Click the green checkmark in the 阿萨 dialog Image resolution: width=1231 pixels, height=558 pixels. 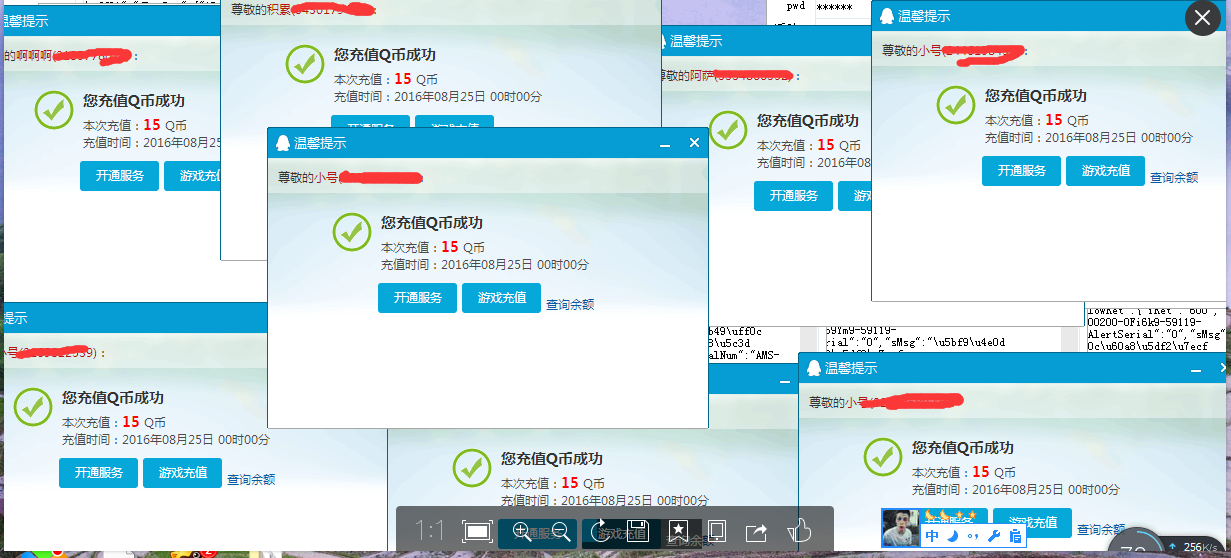coord(729,129)
